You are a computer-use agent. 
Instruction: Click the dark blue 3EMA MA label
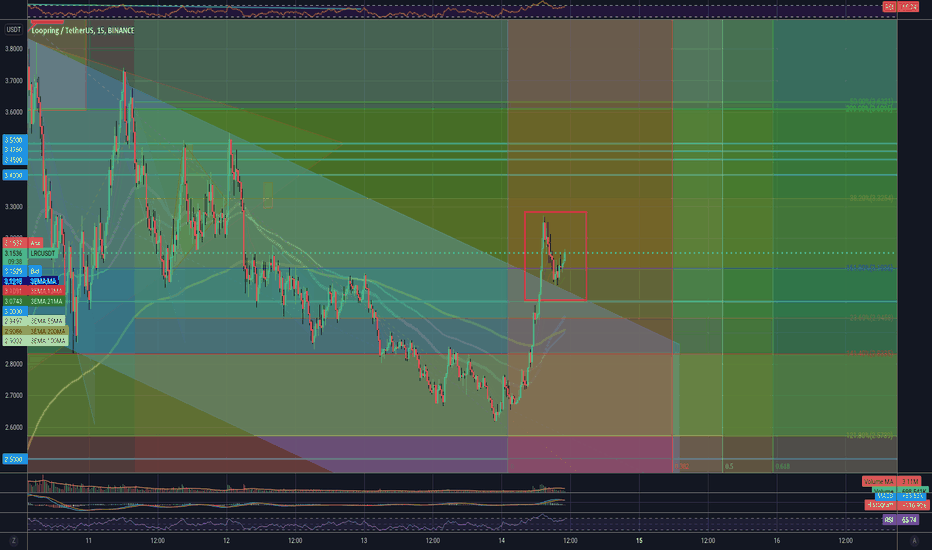coord(31,281)
